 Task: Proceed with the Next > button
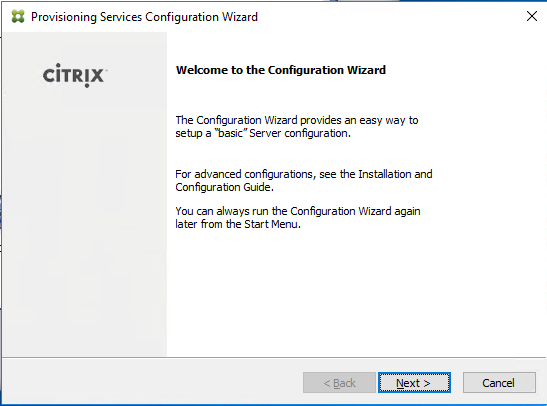tap(414, 383)
